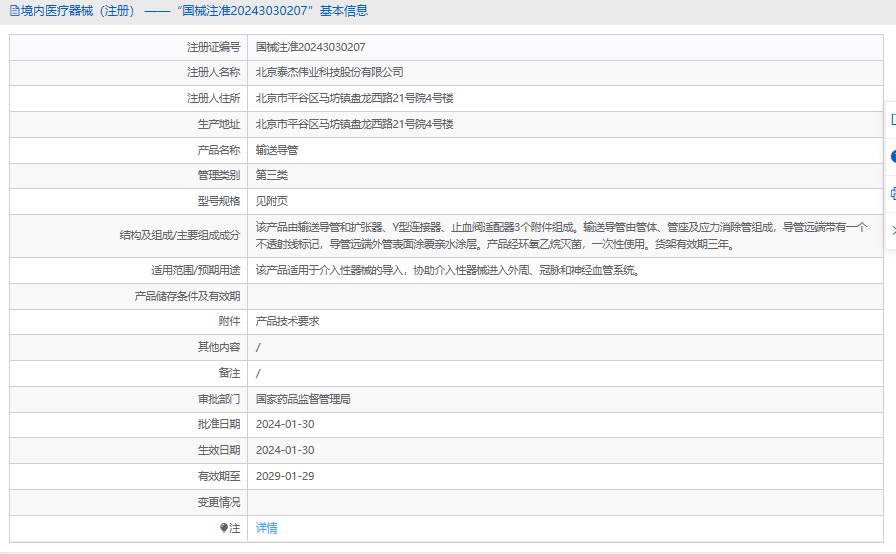This screenshot has height=554, width=896.
Task: Select registration number 国械注准20243030207 value
Action: click(310, 47)
